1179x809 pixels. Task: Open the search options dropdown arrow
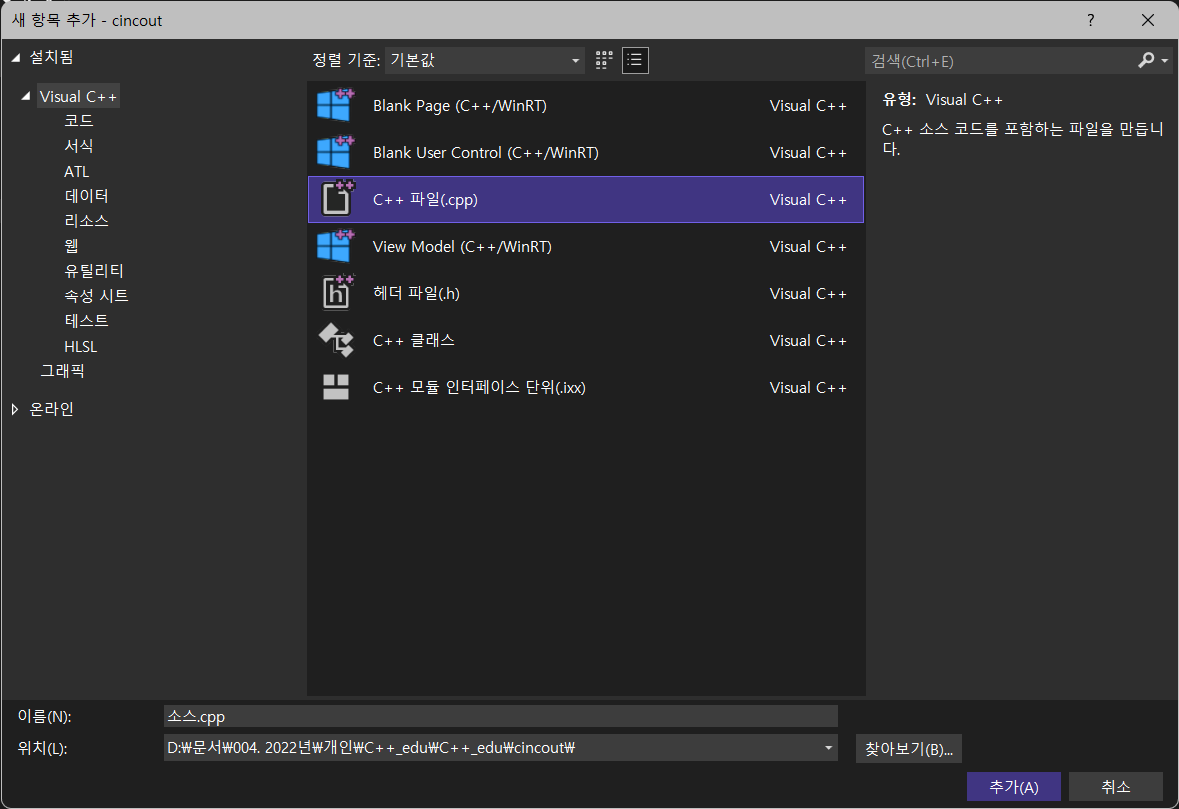[1165, 61]
